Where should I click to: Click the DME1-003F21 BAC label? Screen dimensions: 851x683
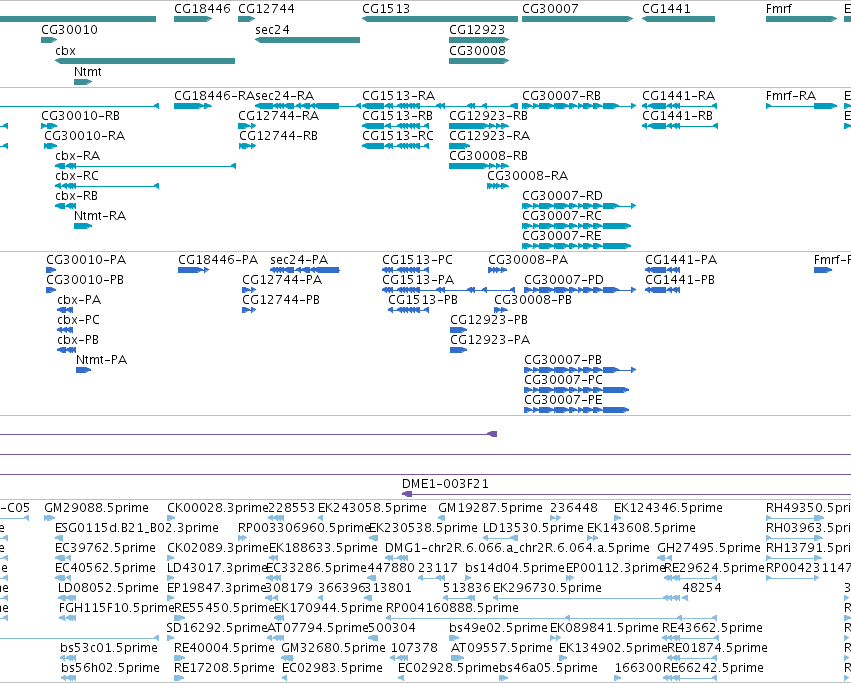(x=445, y=484)
